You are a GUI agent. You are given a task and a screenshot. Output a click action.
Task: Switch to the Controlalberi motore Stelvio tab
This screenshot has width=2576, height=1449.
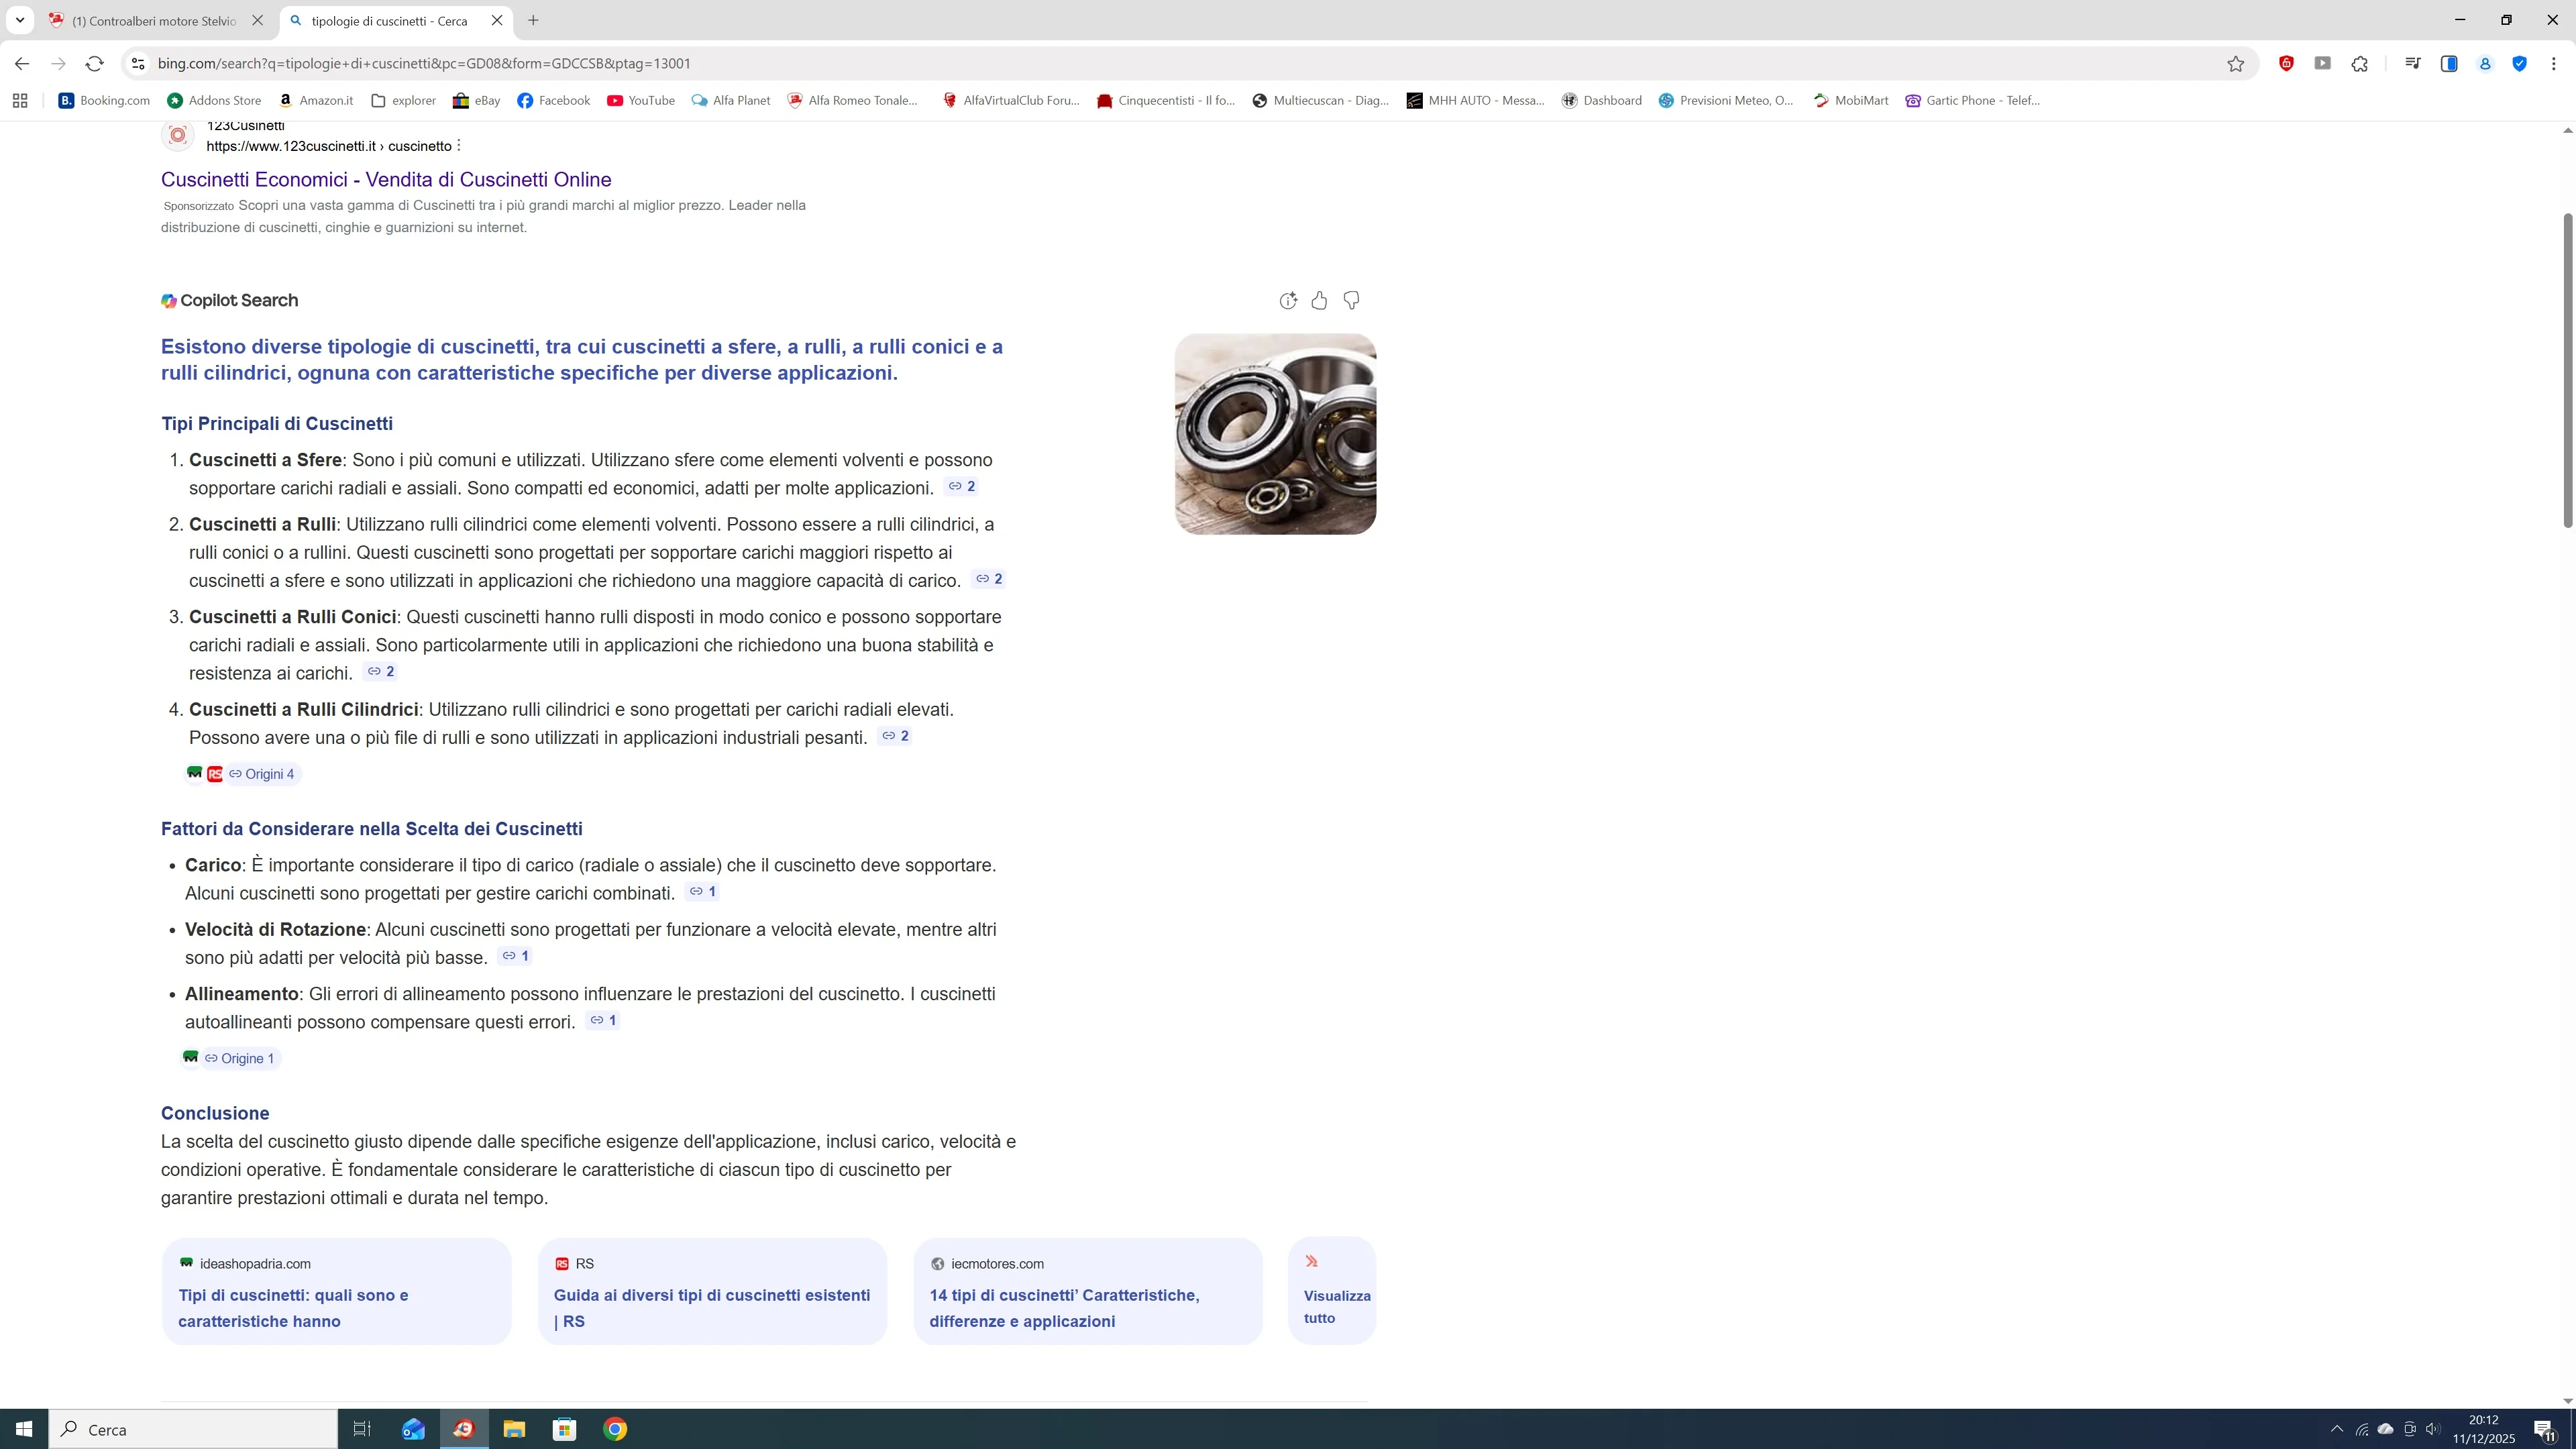click(150, 20)
